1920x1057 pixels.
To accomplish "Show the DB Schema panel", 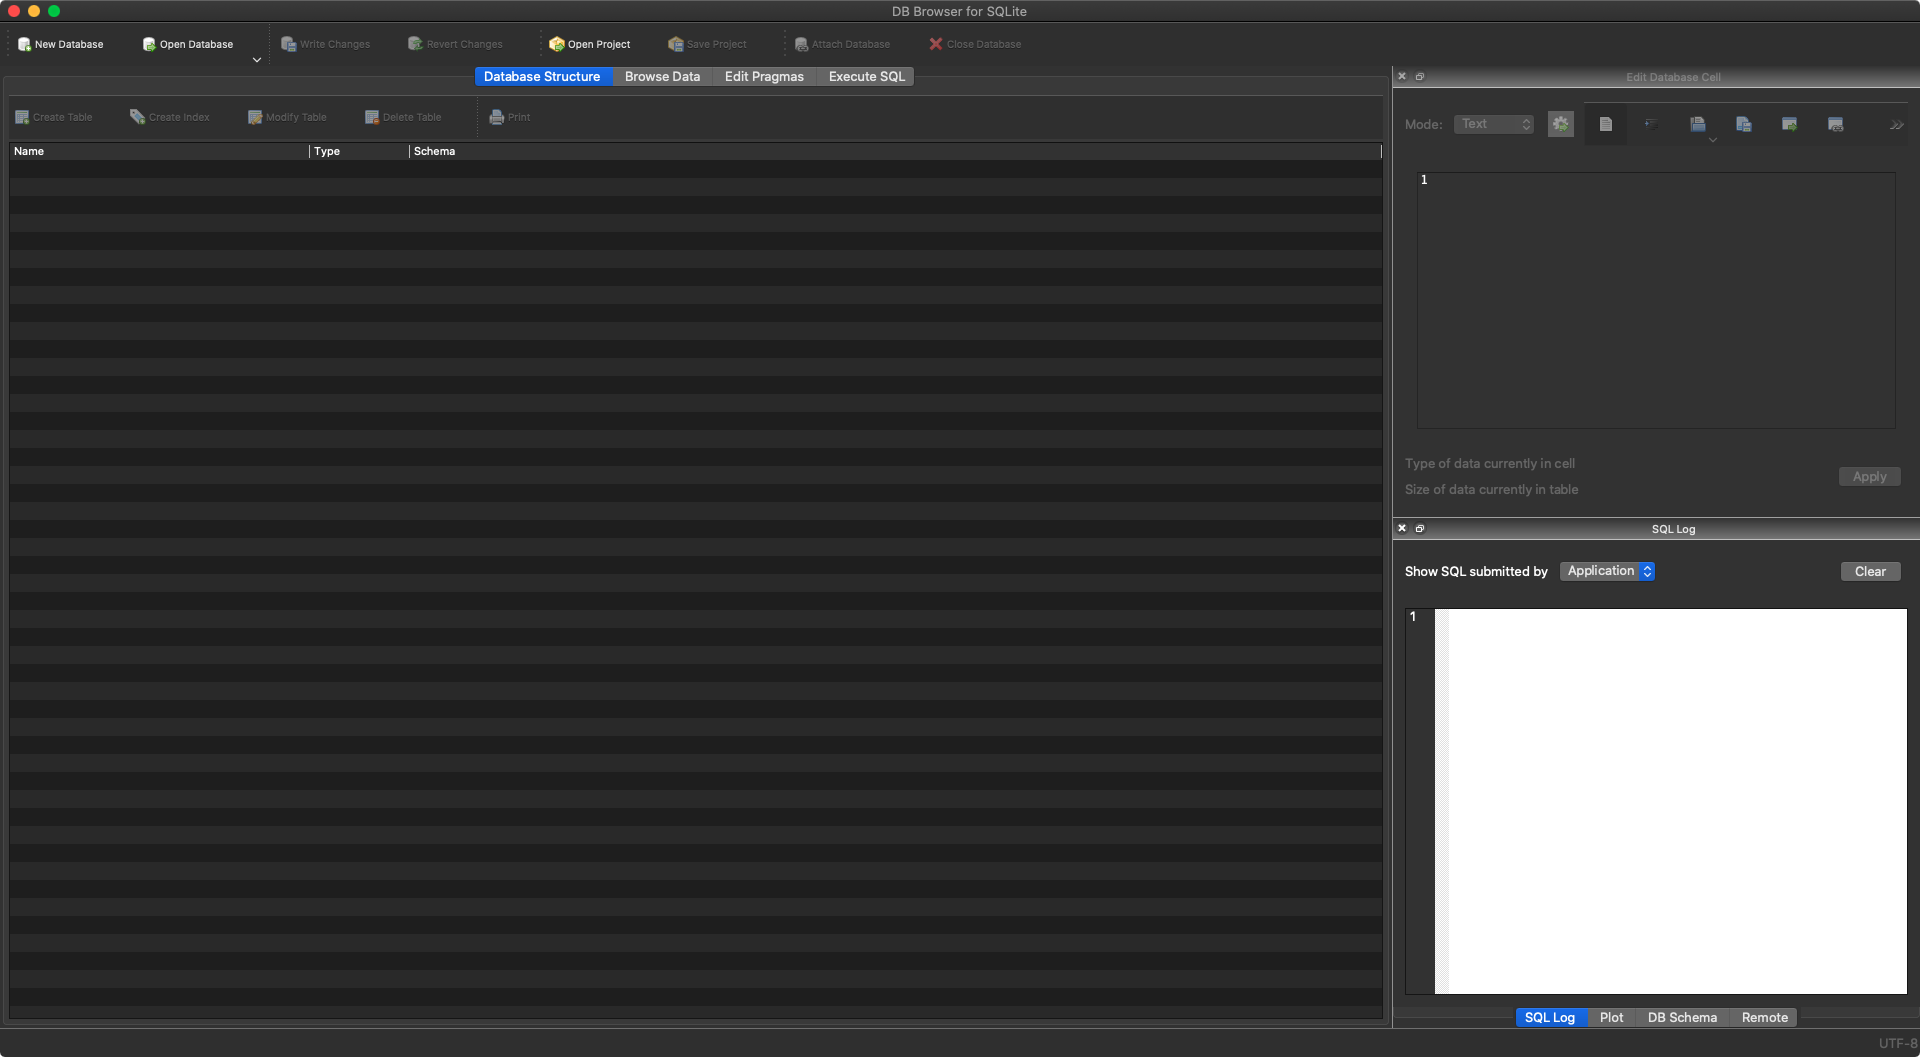I will tap(1682, 1017).
